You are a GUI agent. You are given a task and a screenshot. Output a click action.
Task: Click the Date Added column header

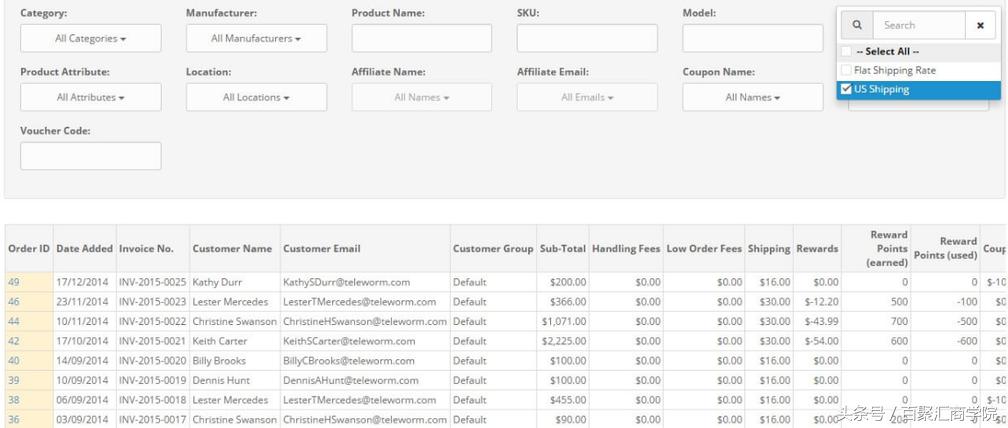pyautogui.click(x=84, y=248)
